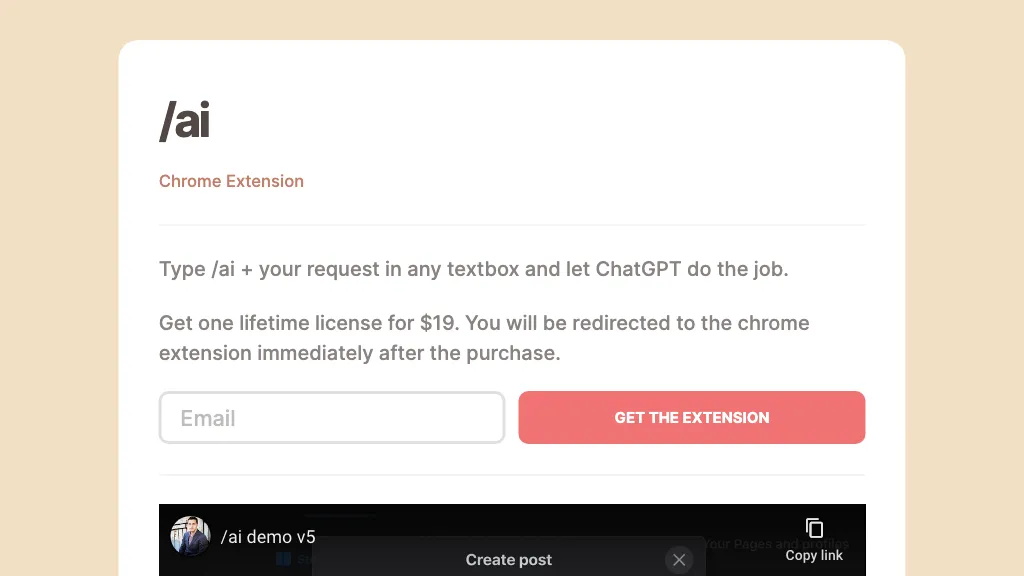
Task: Click the 'Your Pages and profiles' text in video
Action: [777, 544]
